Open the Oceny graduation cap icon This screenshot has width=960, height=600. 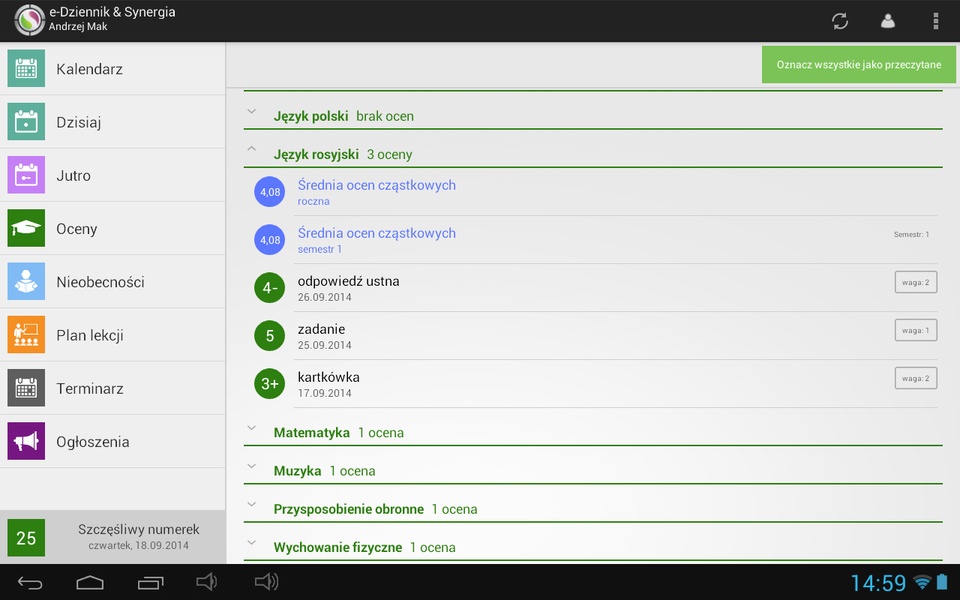tap(26, 228)
